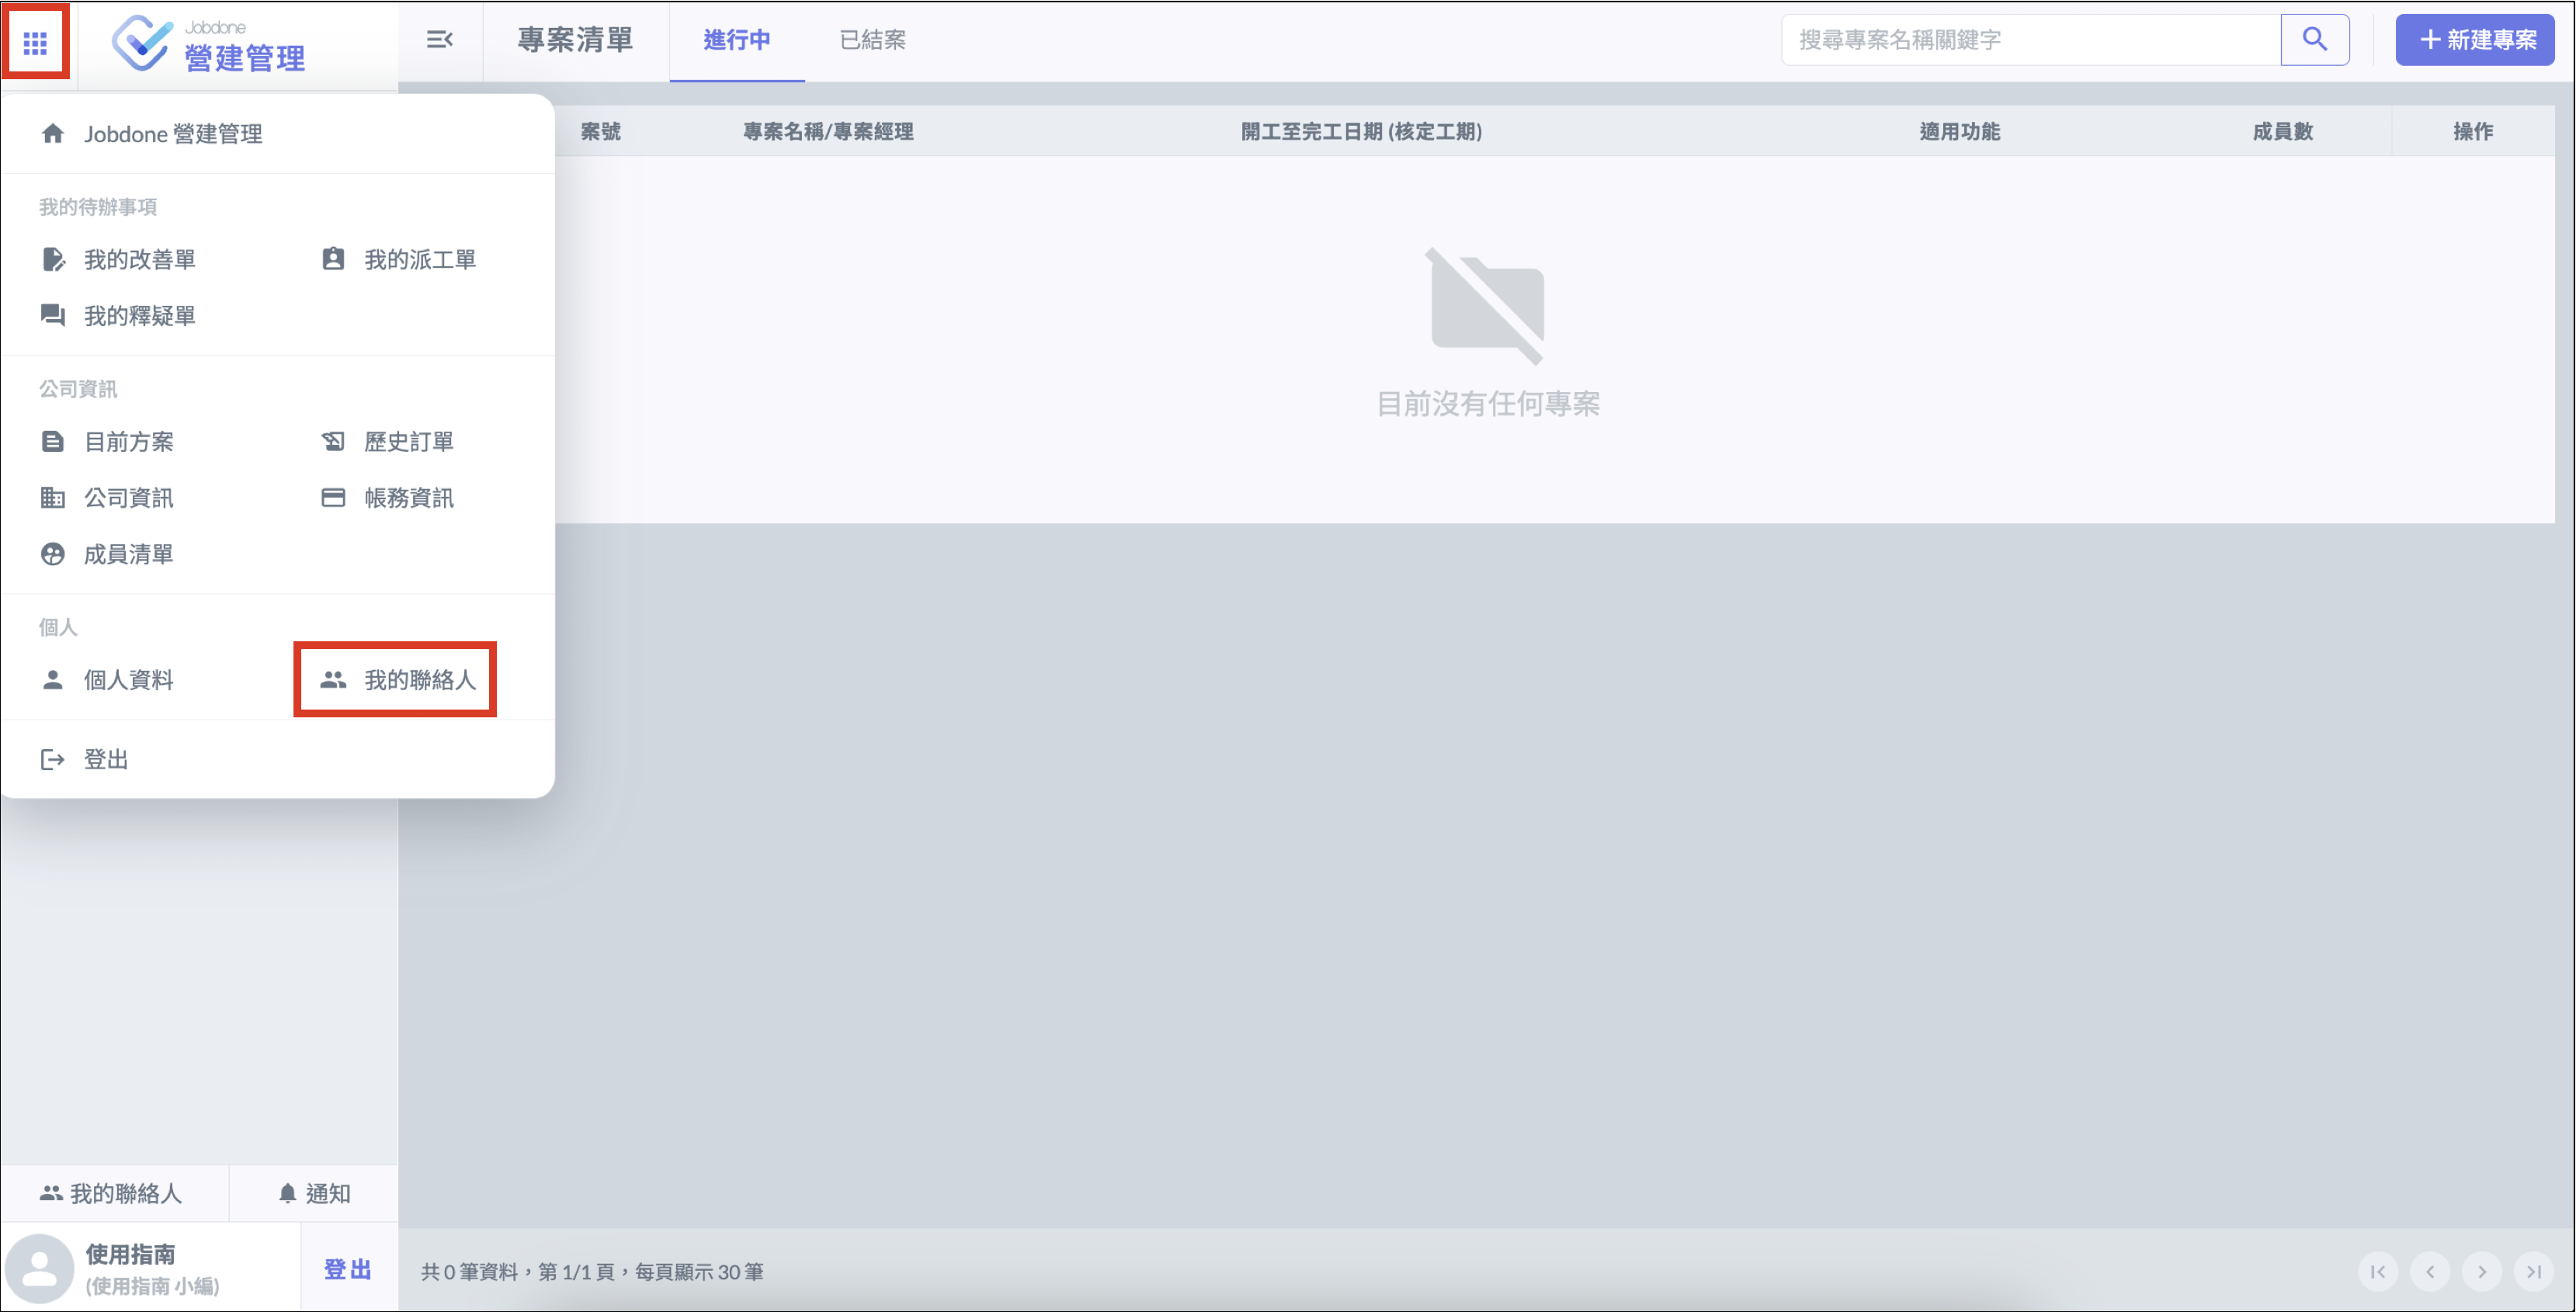This screenshot has height=1312, width=2576.
Task: Switch to the 已結案 tab
Action: (x=872, y=40)
